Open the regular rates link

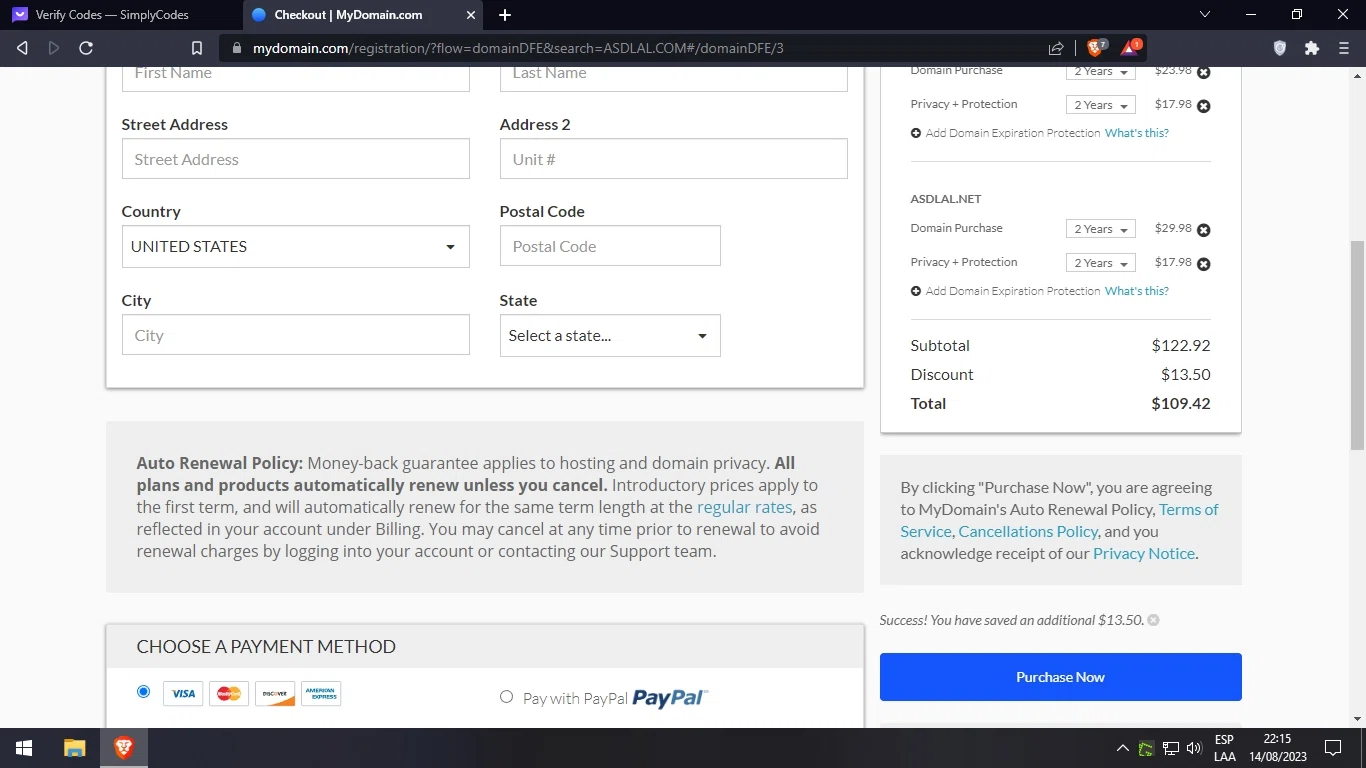(745, 507)
